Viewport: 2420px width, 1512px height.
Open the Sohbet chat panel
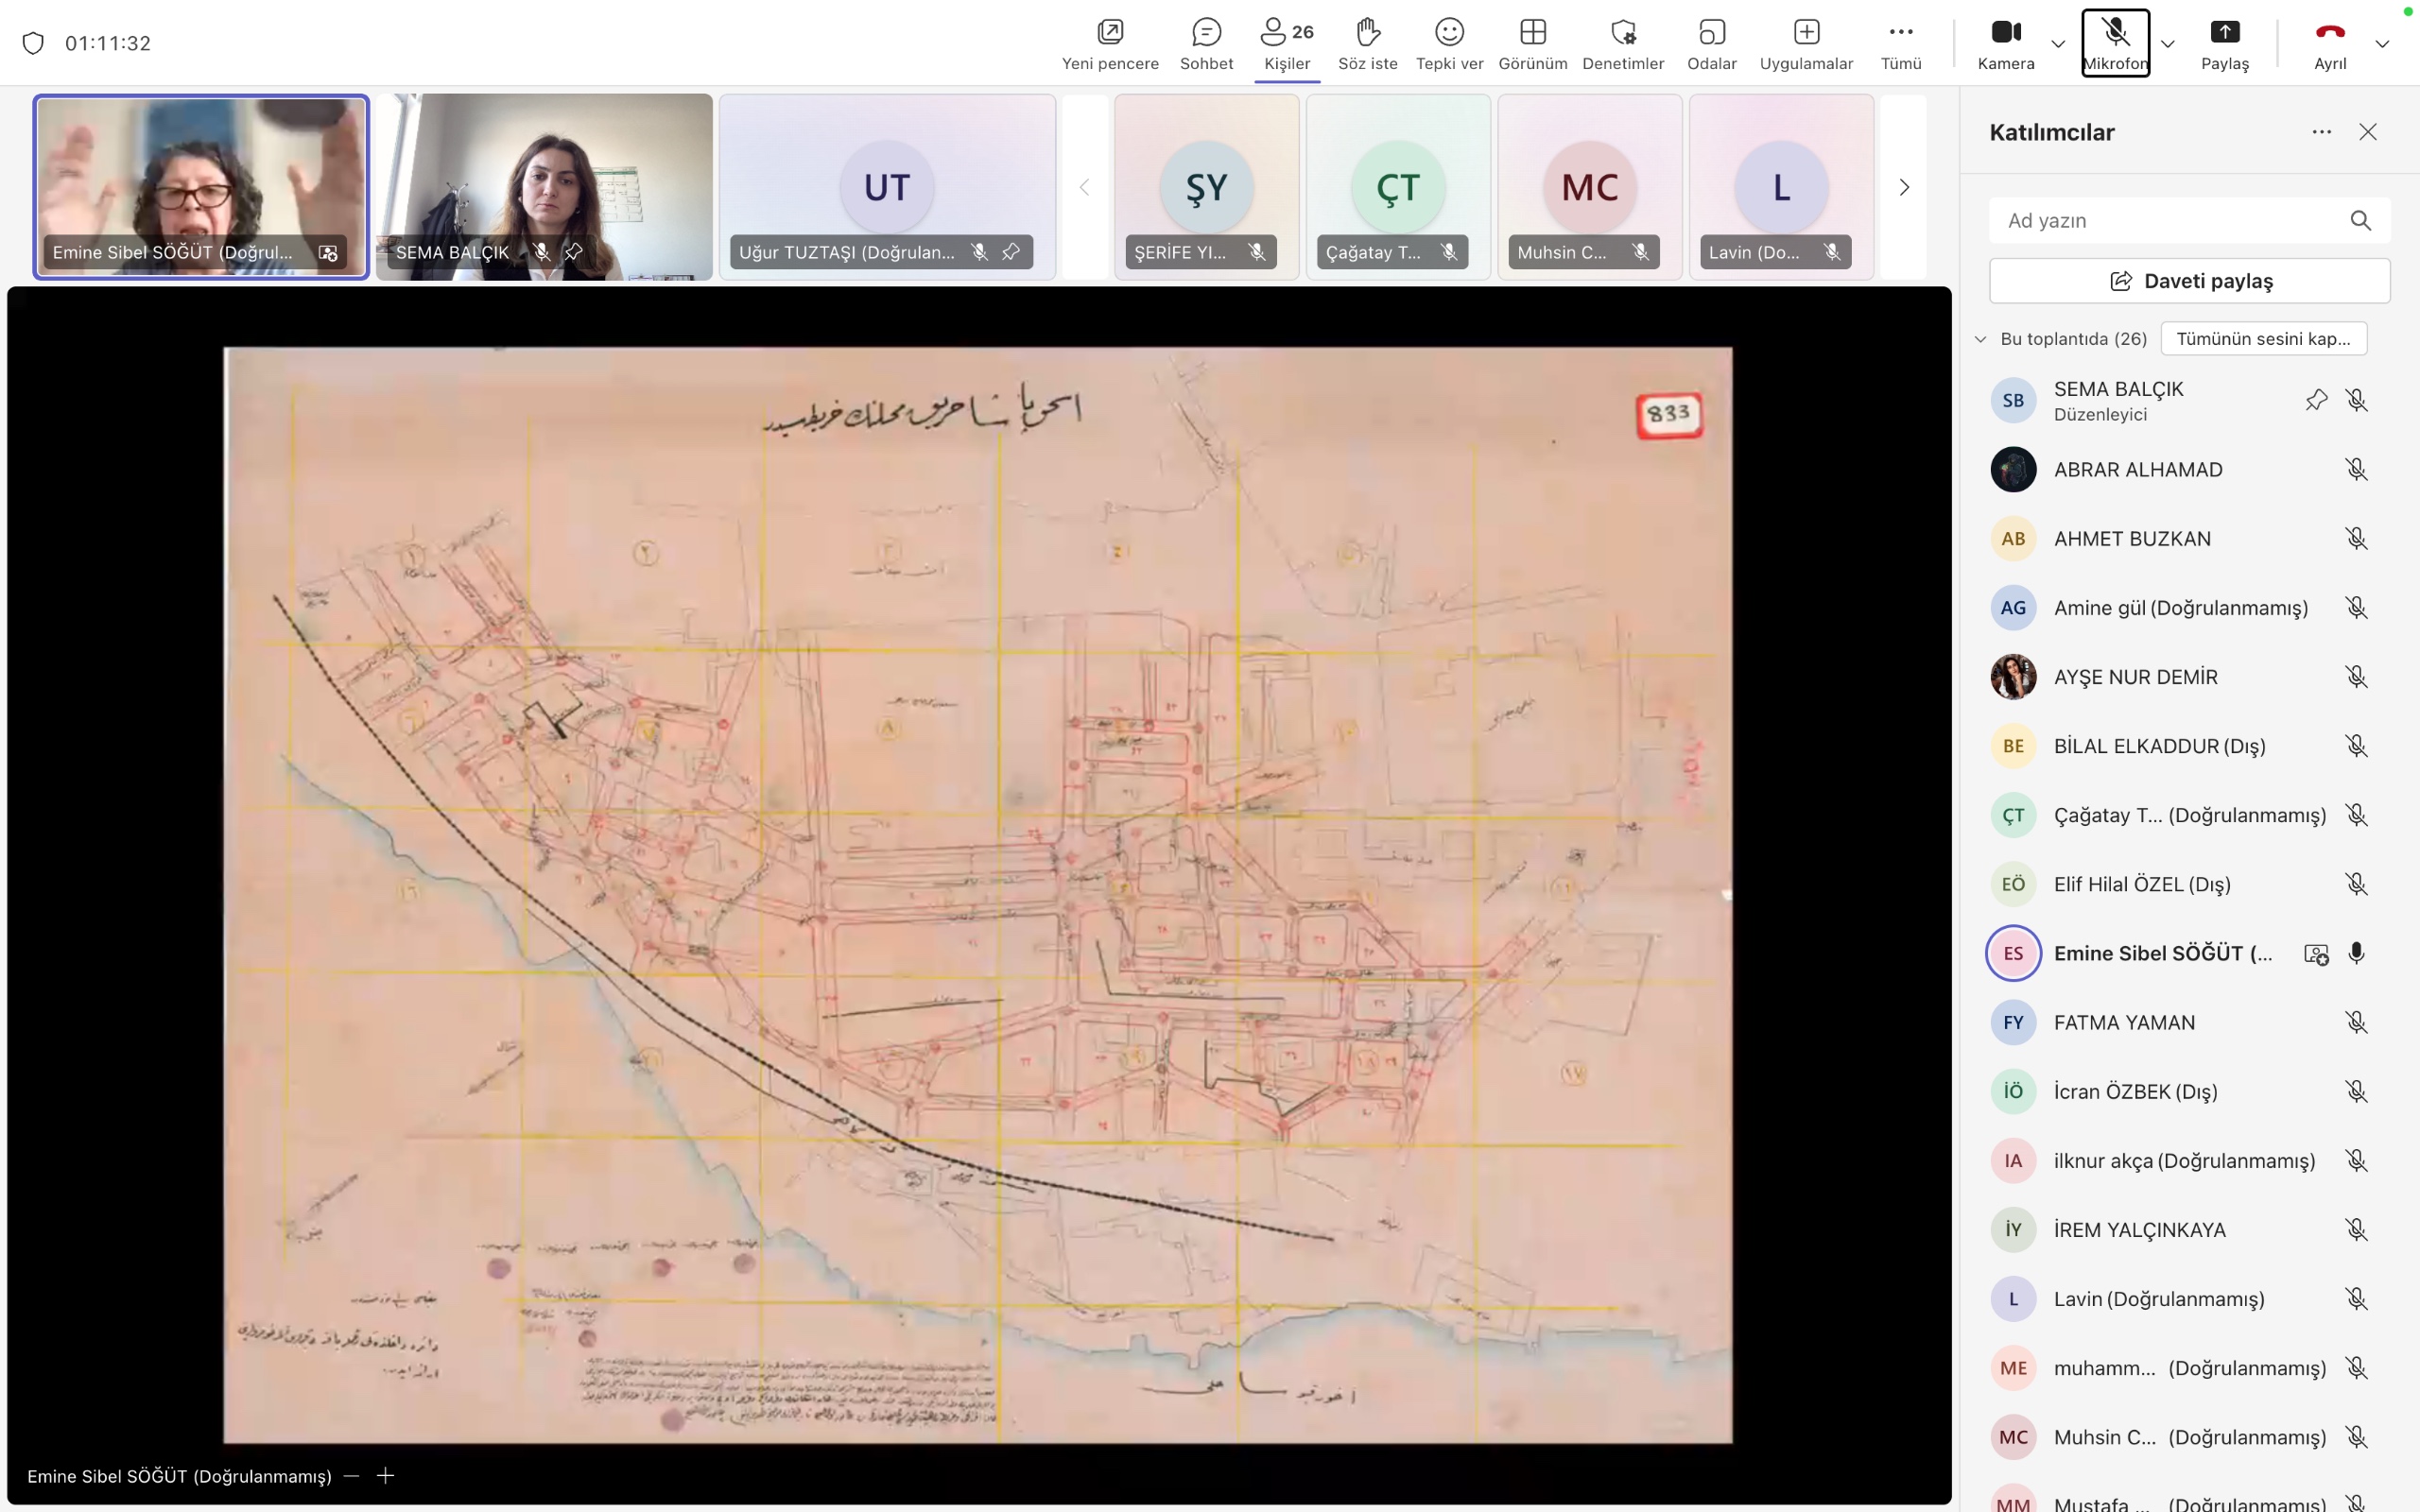[x=1206, y=43]
